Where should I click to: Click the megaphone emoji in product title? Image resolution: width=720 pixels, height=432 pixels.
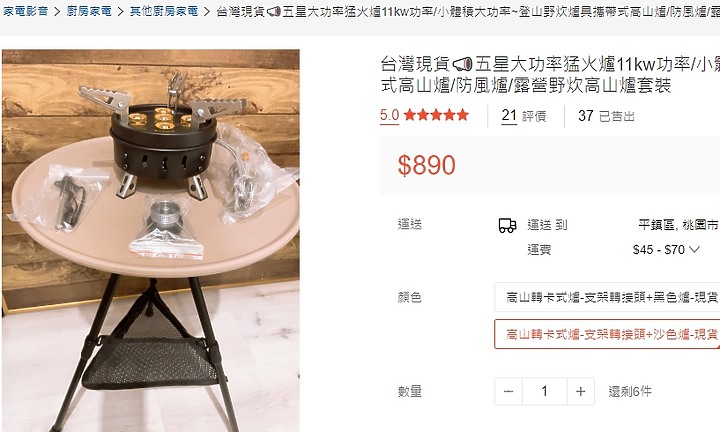tap(462, 64)
